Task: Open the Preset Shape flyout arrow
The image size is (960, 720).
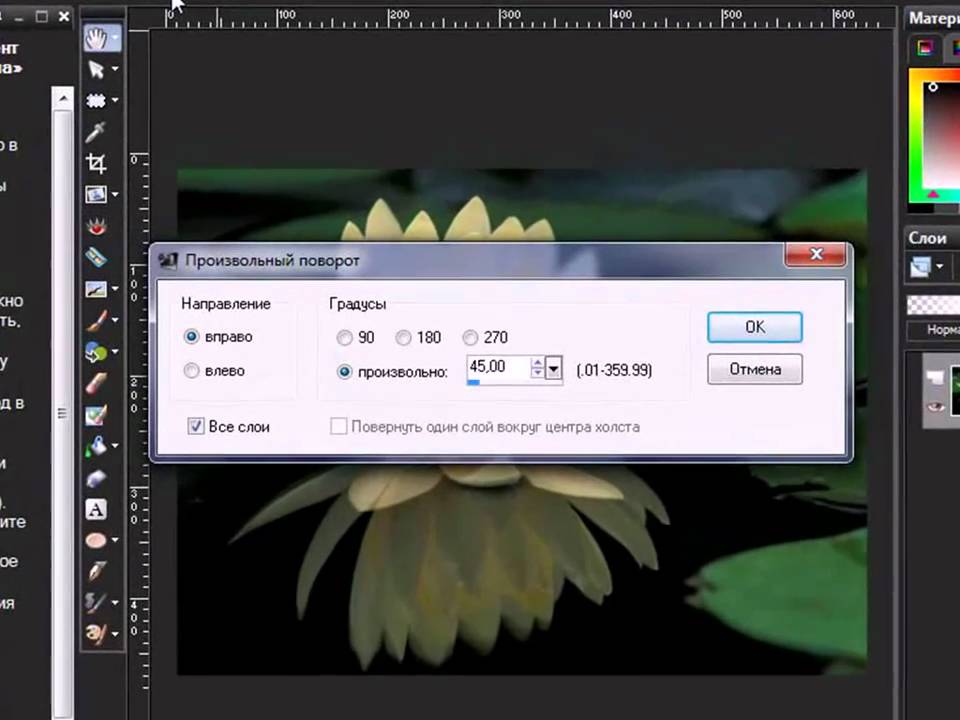Action: point(115,540)
